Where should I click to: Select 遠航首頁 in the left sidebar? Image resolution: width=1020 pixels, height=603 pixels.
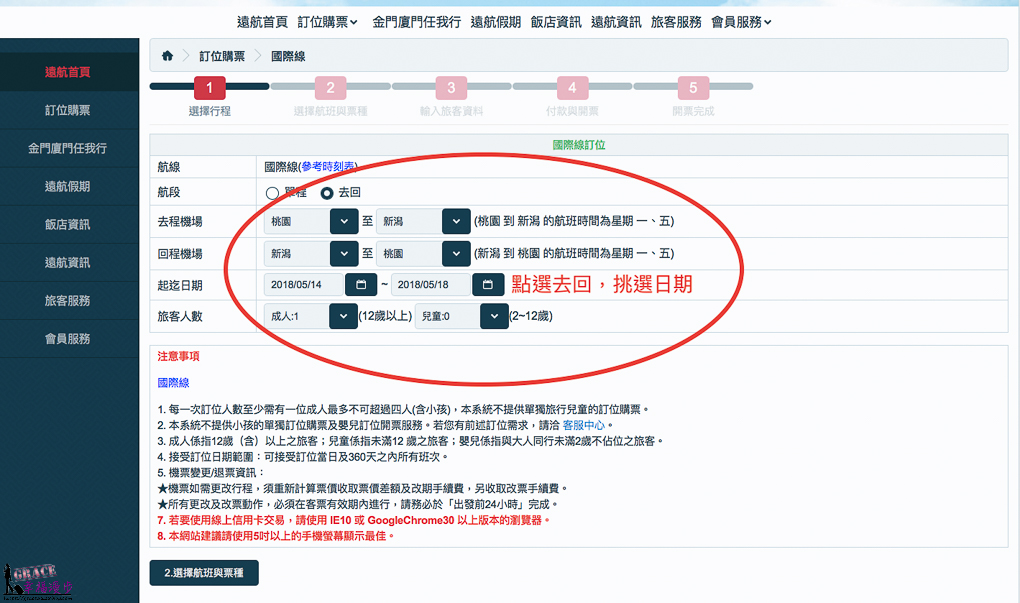click(68, 72)
